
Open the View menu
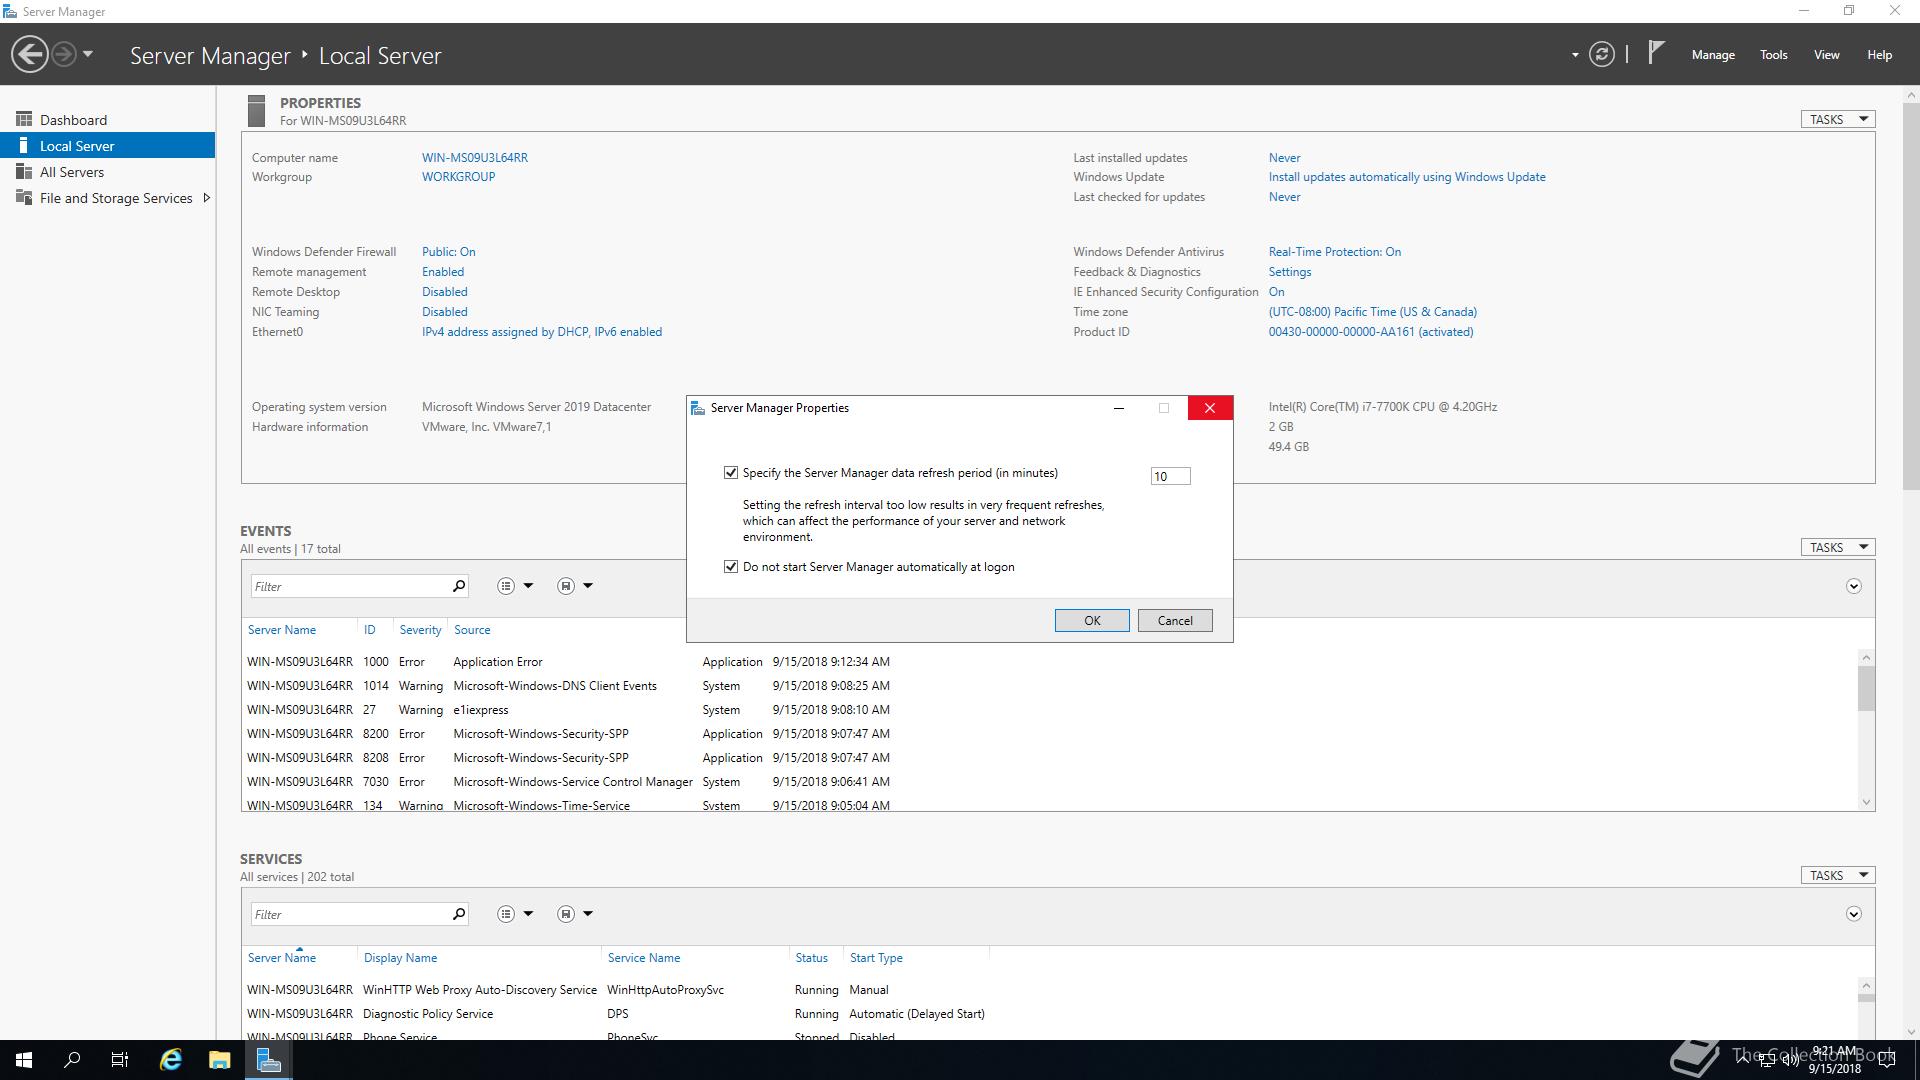point(1827,55)
